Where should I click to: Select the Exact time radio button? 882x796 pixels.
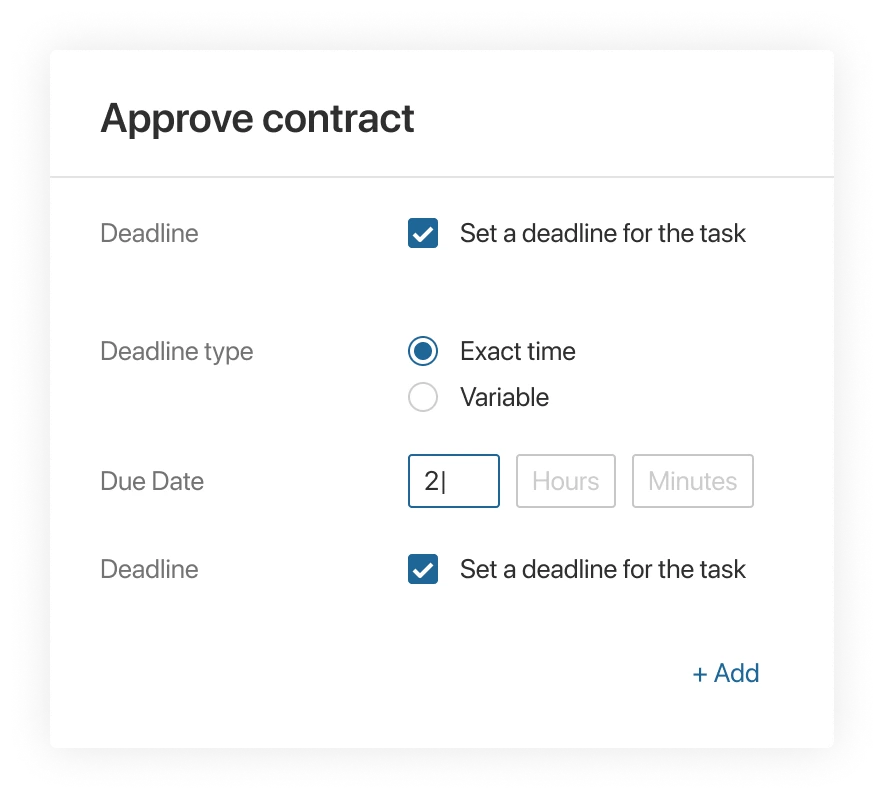(423, 351)
